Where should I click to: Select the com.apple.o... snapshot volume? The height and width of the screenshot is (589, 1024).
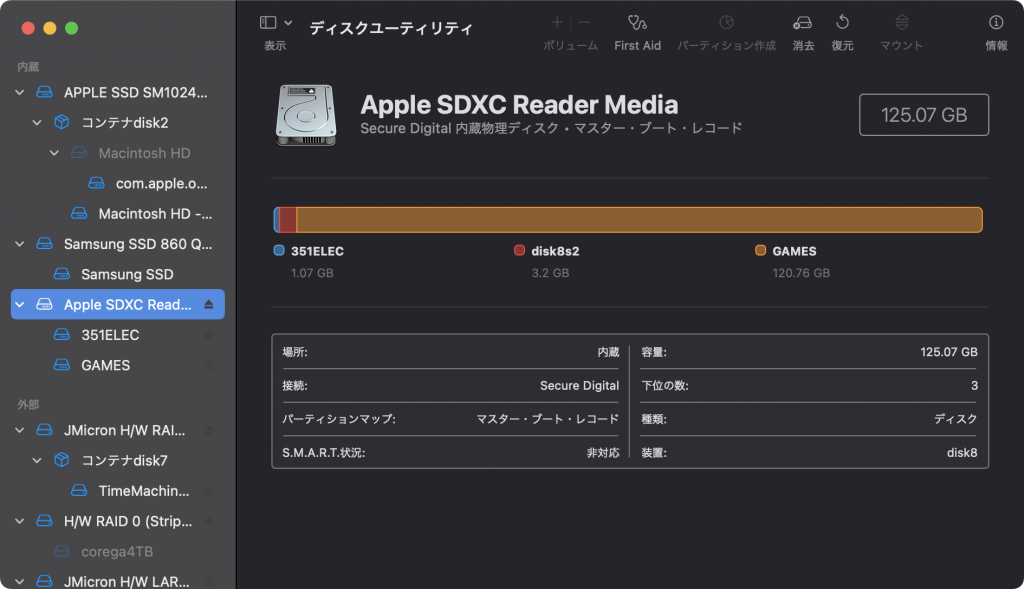click(x=161, y=183)
